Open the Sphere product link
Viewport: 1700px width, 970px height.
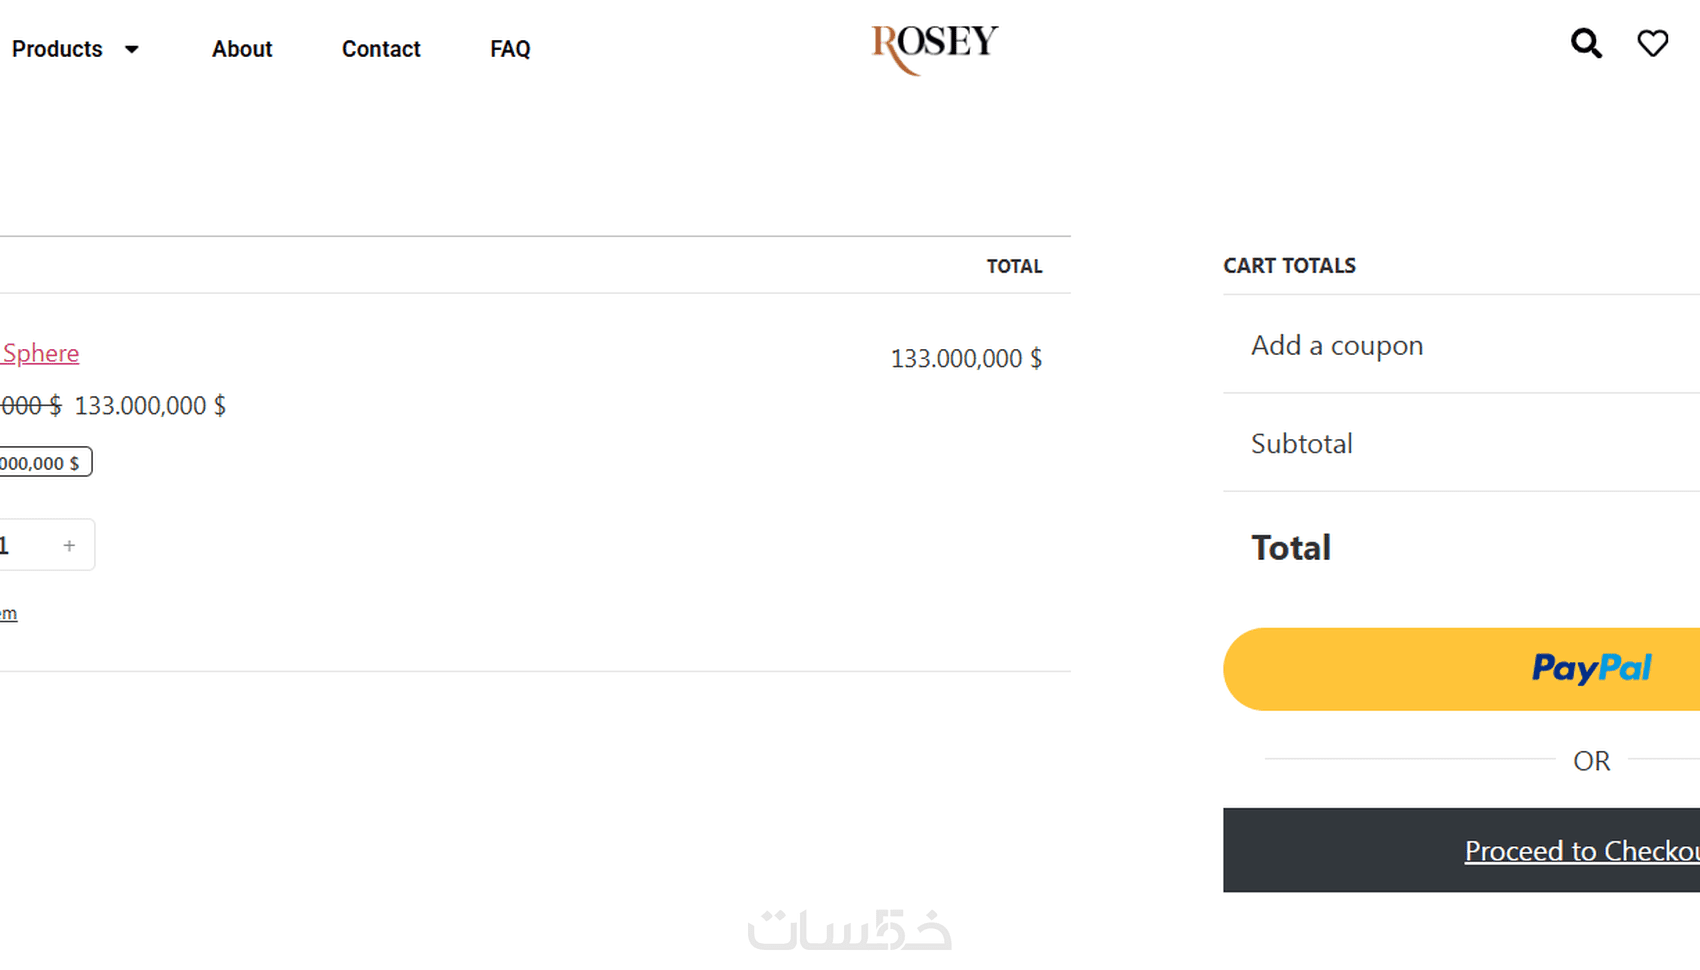click(x=40, y=353)
